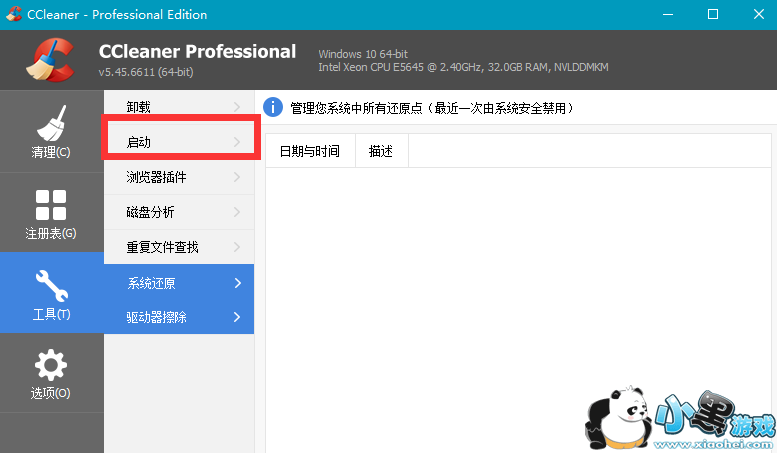Open the 驱动器擦除 drive wiper item
777x453 pixels.
179,317
